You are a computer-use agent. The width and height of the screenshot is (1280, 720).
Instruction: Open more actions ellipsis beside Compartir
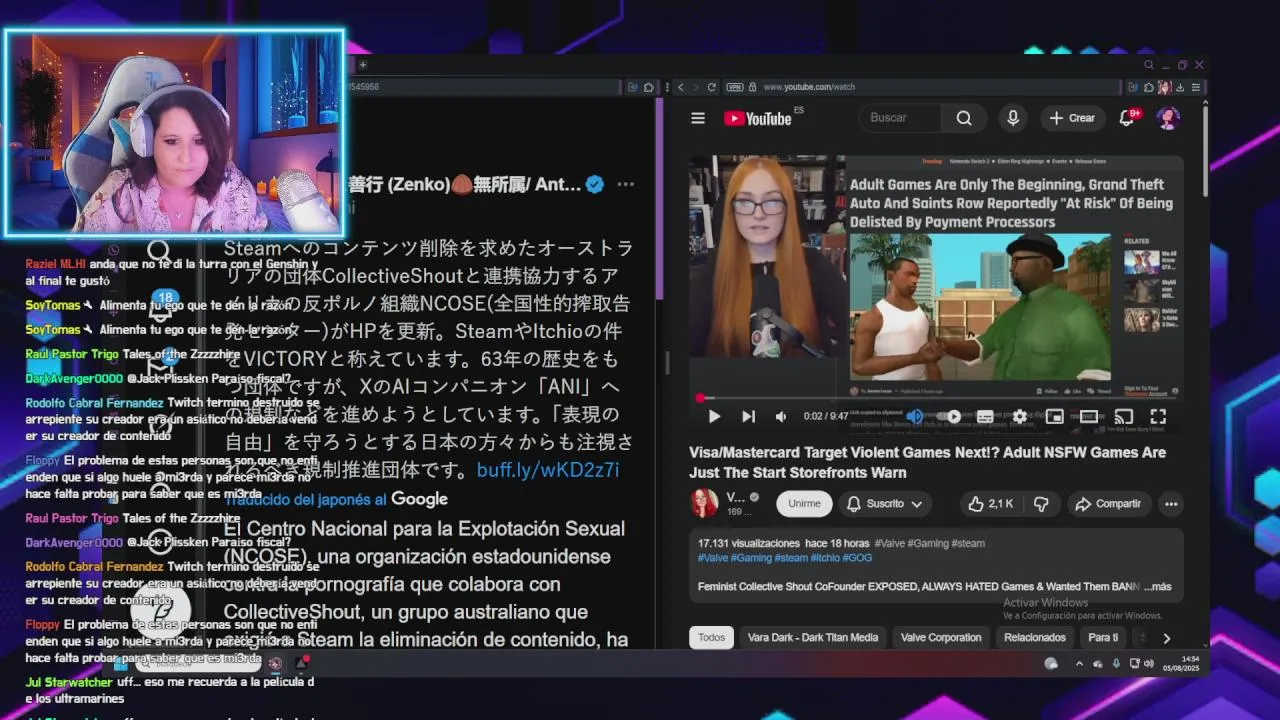tap(1171, 504)
